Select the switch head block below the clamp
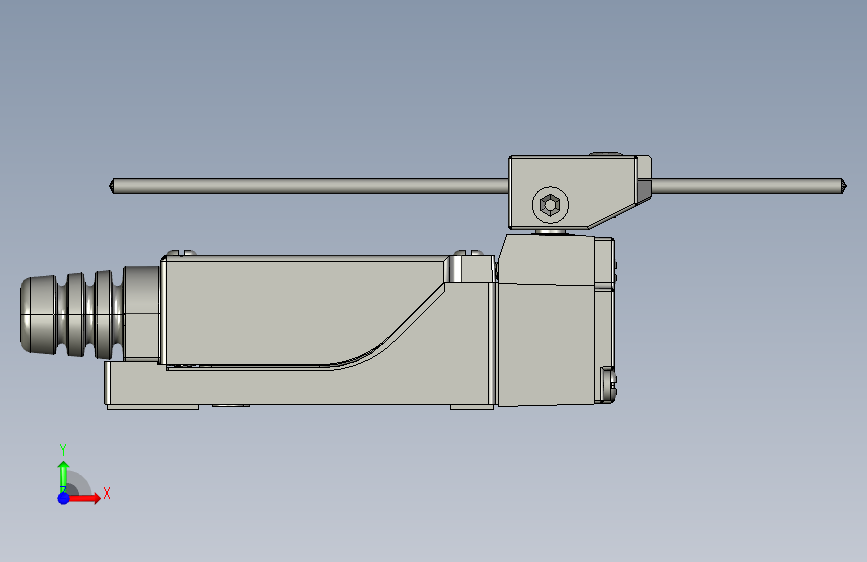 [556, 321]
